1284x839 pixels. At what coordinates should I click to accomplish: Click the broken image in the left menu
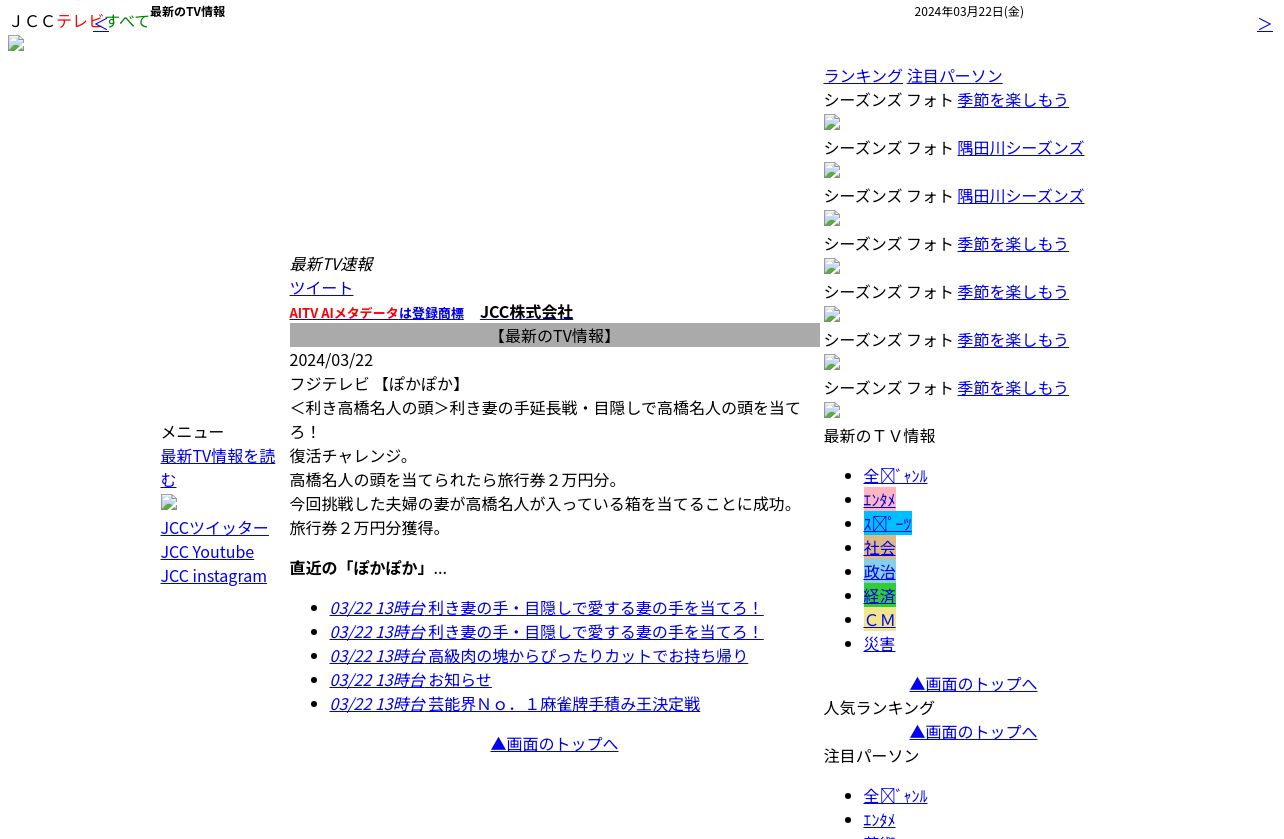tap(169, 503)
